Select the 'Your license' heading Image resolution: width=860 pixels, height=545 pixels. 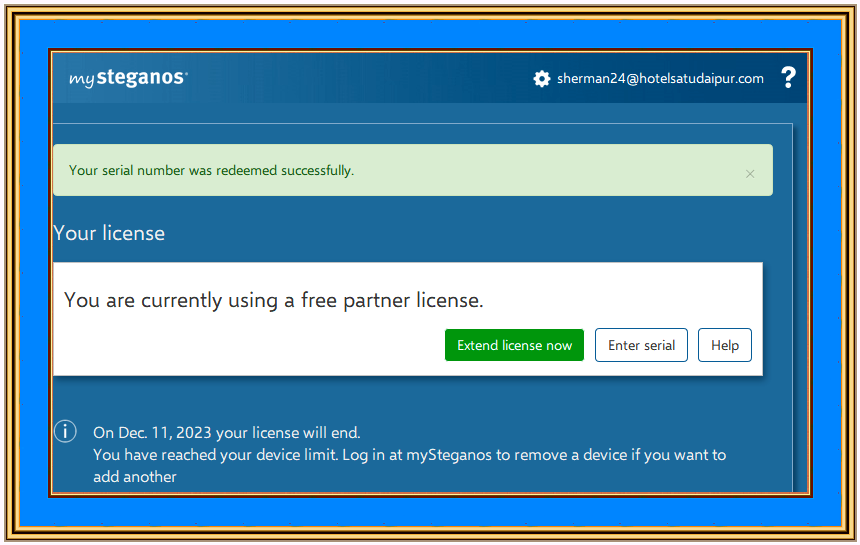coord(109,233)
